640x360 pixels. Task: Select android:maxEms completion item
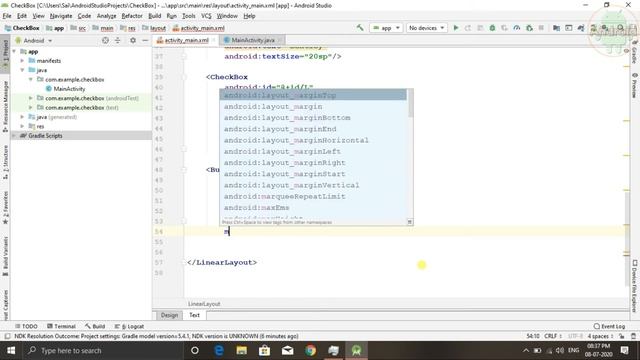click(313, 207)
